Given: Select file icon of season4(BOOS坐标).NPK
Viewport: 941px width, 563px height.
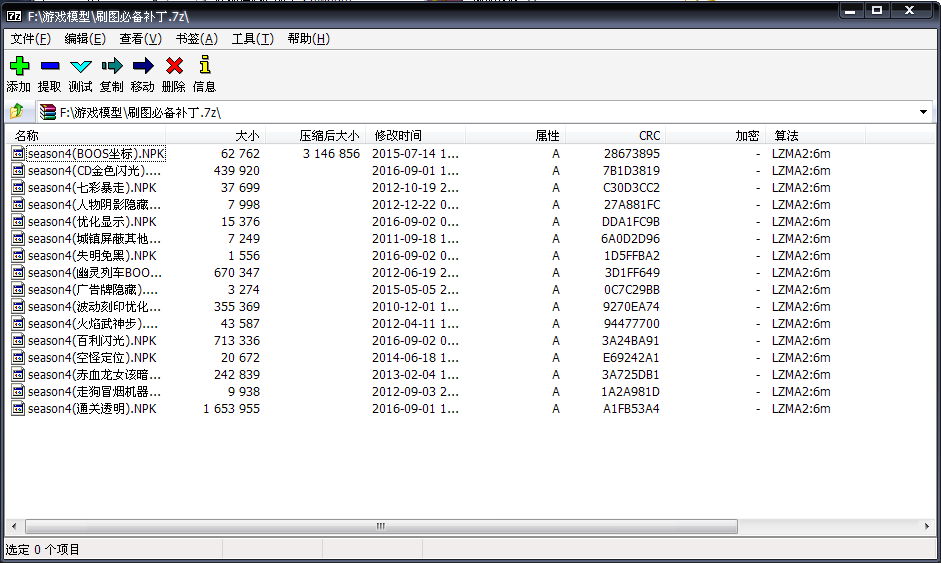Looking at the screenshot, I should 18,154.
